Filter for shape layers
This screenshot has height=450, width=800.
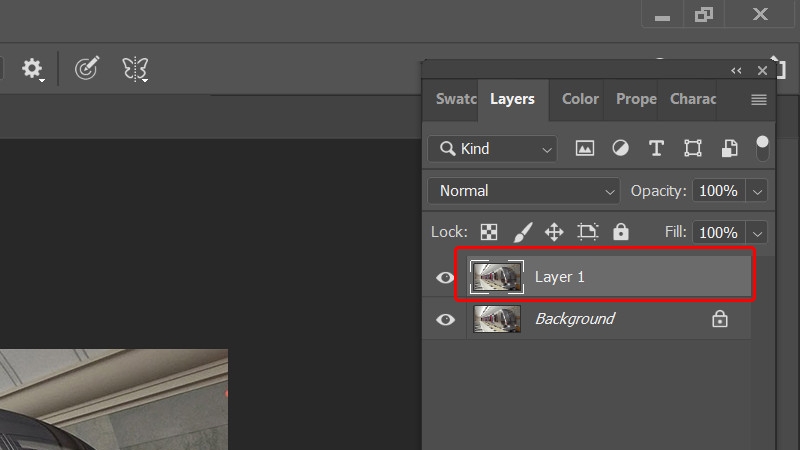(x=693, y=148)
